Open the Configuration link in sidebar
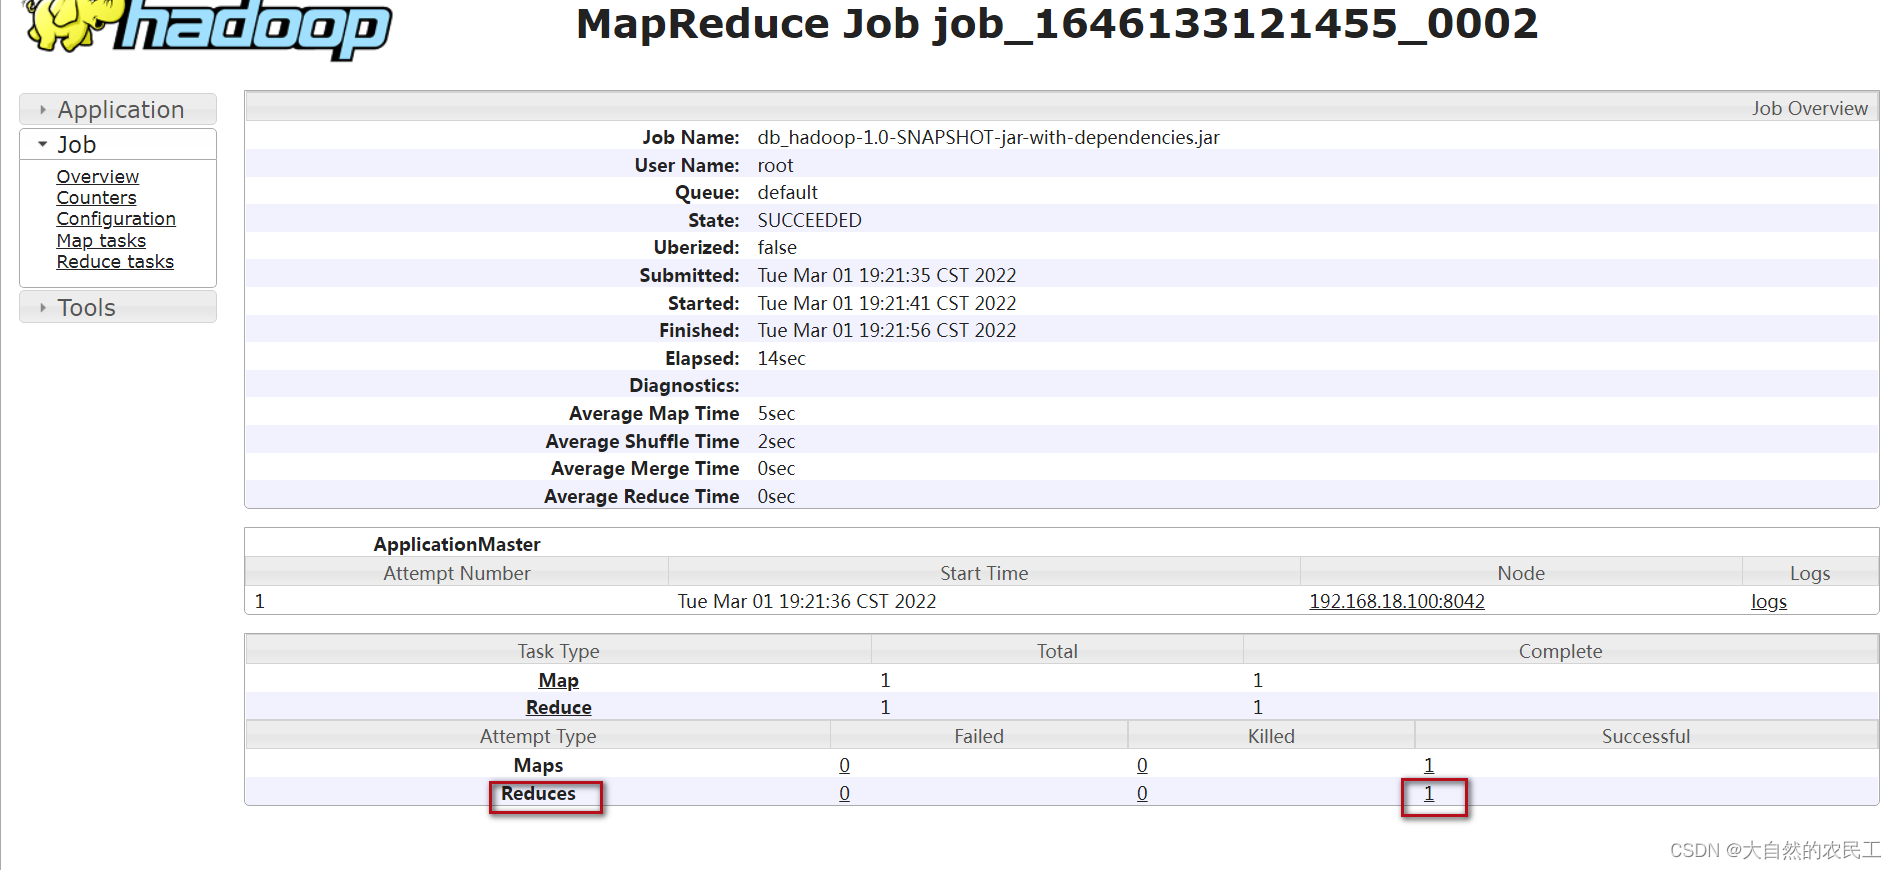Screen dimensions: 1896x870 [116, 218]
